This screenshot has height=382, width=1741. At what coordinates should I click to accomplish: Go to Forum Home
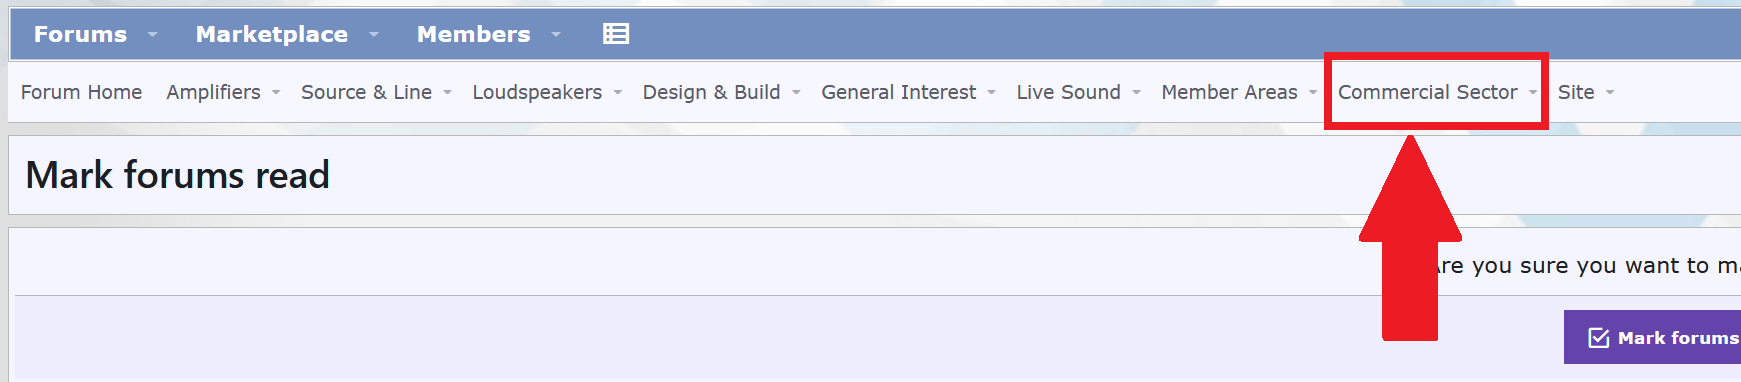tap(81, 92)
